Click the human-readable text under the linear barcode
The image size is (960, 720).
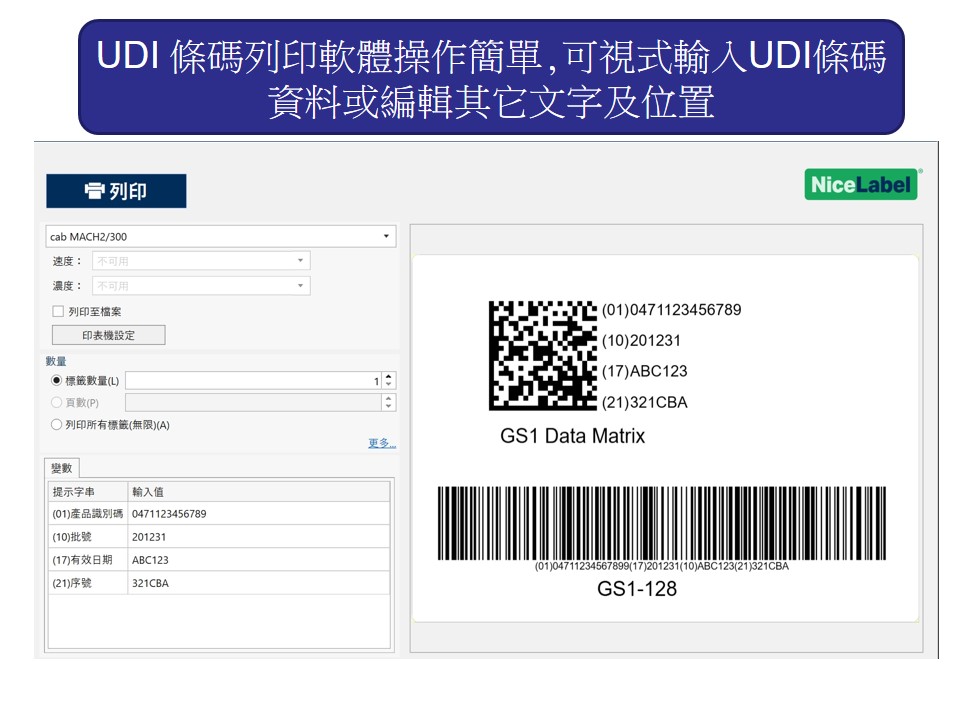click(662, 566)
